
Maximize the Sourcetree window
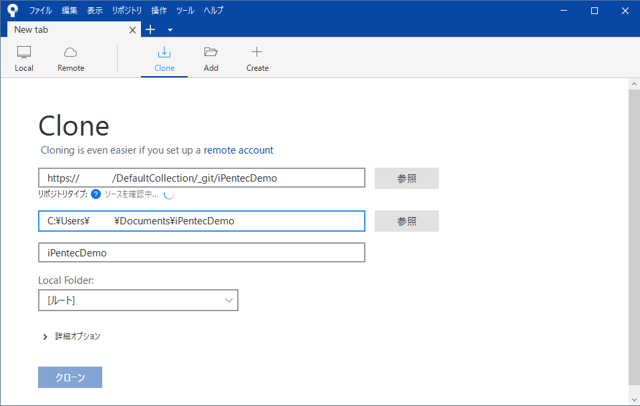pos(594,11)
